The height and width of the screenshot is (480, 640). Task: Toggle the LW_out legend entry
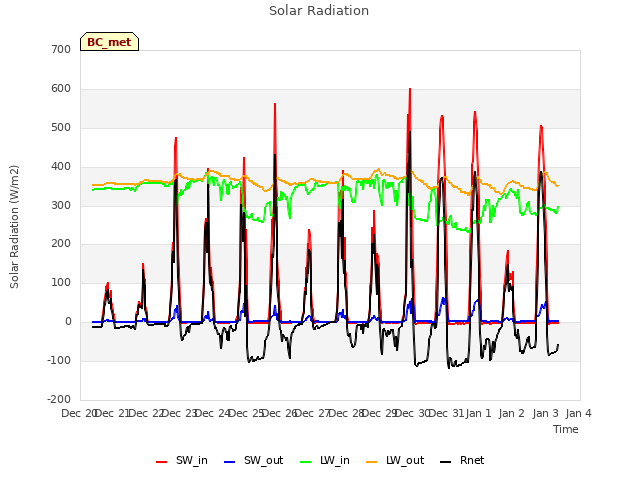click(395, 460)
